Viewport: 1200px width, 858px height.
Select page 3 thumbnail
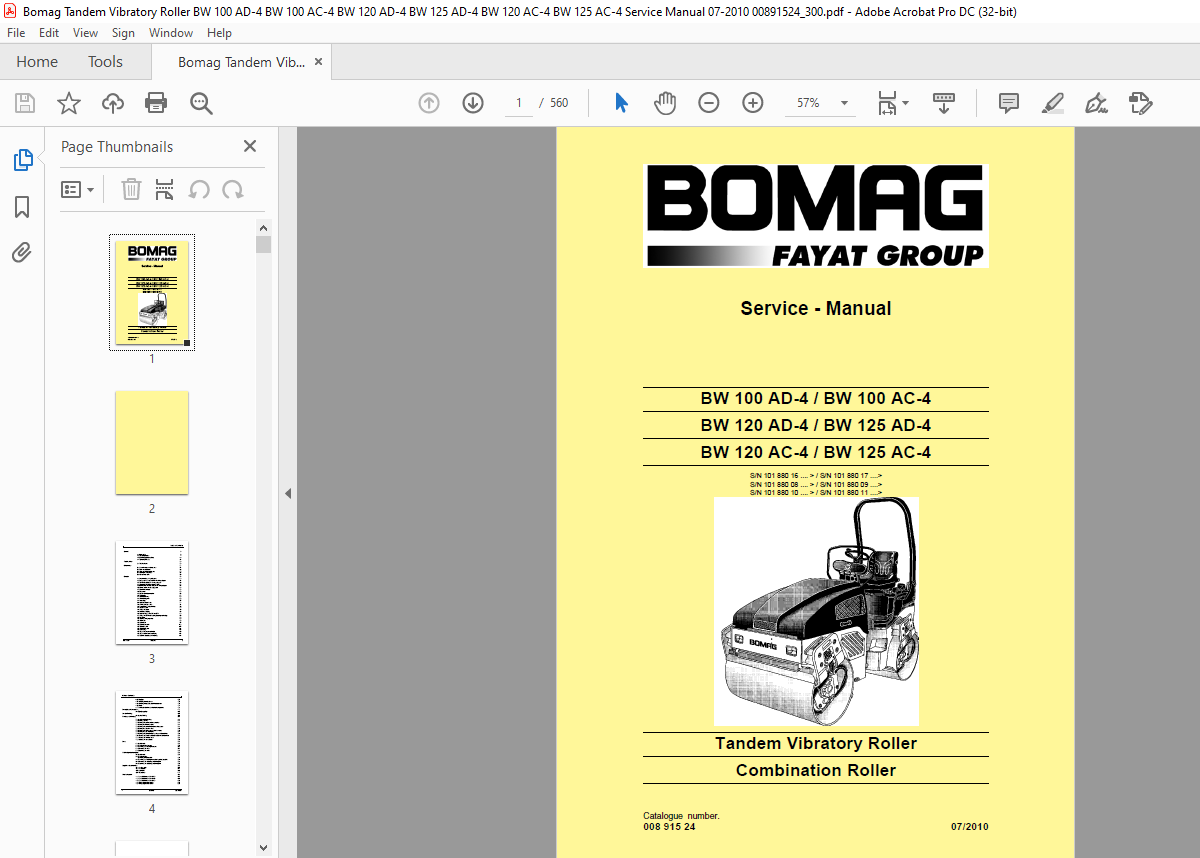click(152, 593)
